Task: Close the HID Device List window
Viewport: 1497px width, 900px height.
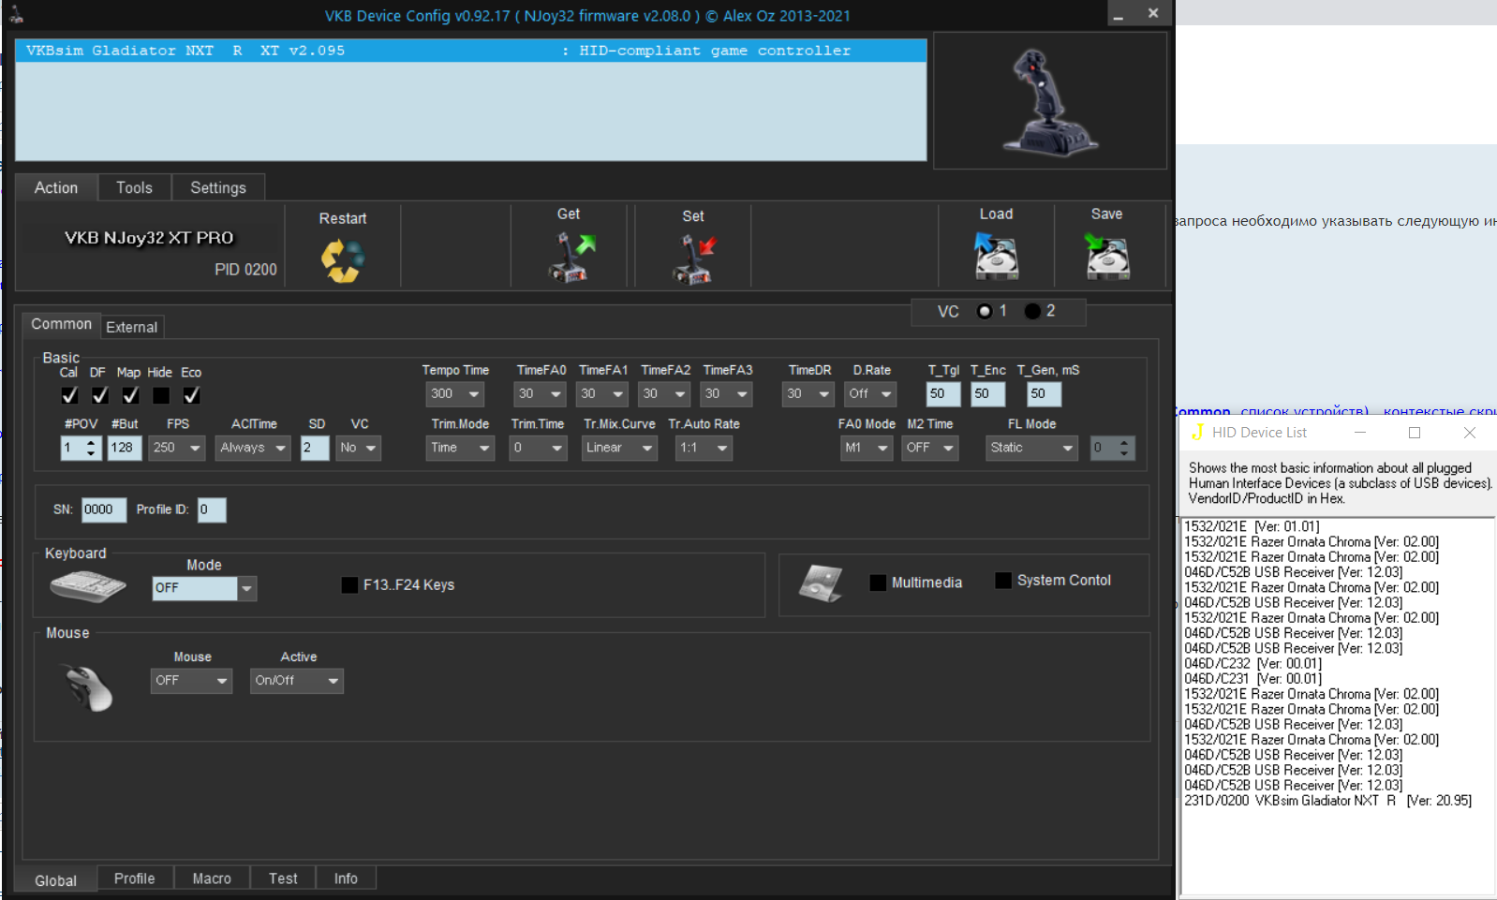Action: 1469,432
